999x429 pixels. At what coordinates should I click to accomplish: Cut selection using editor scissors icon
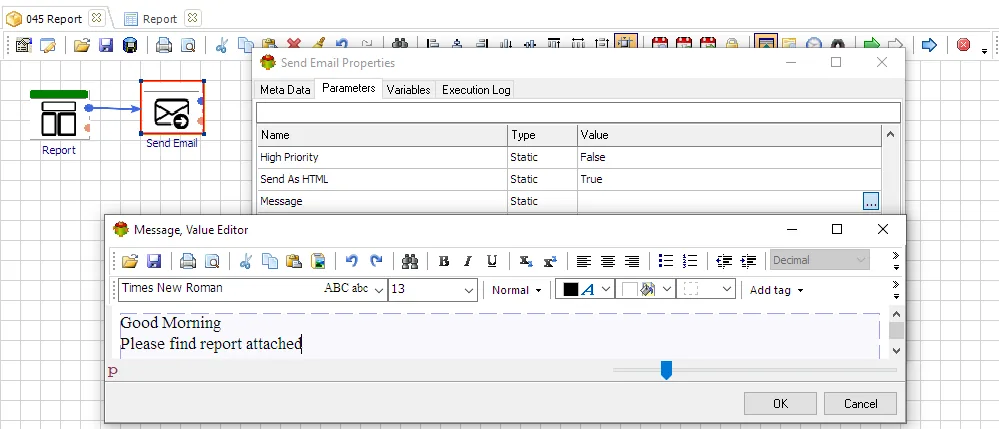[x=246, y=261]
